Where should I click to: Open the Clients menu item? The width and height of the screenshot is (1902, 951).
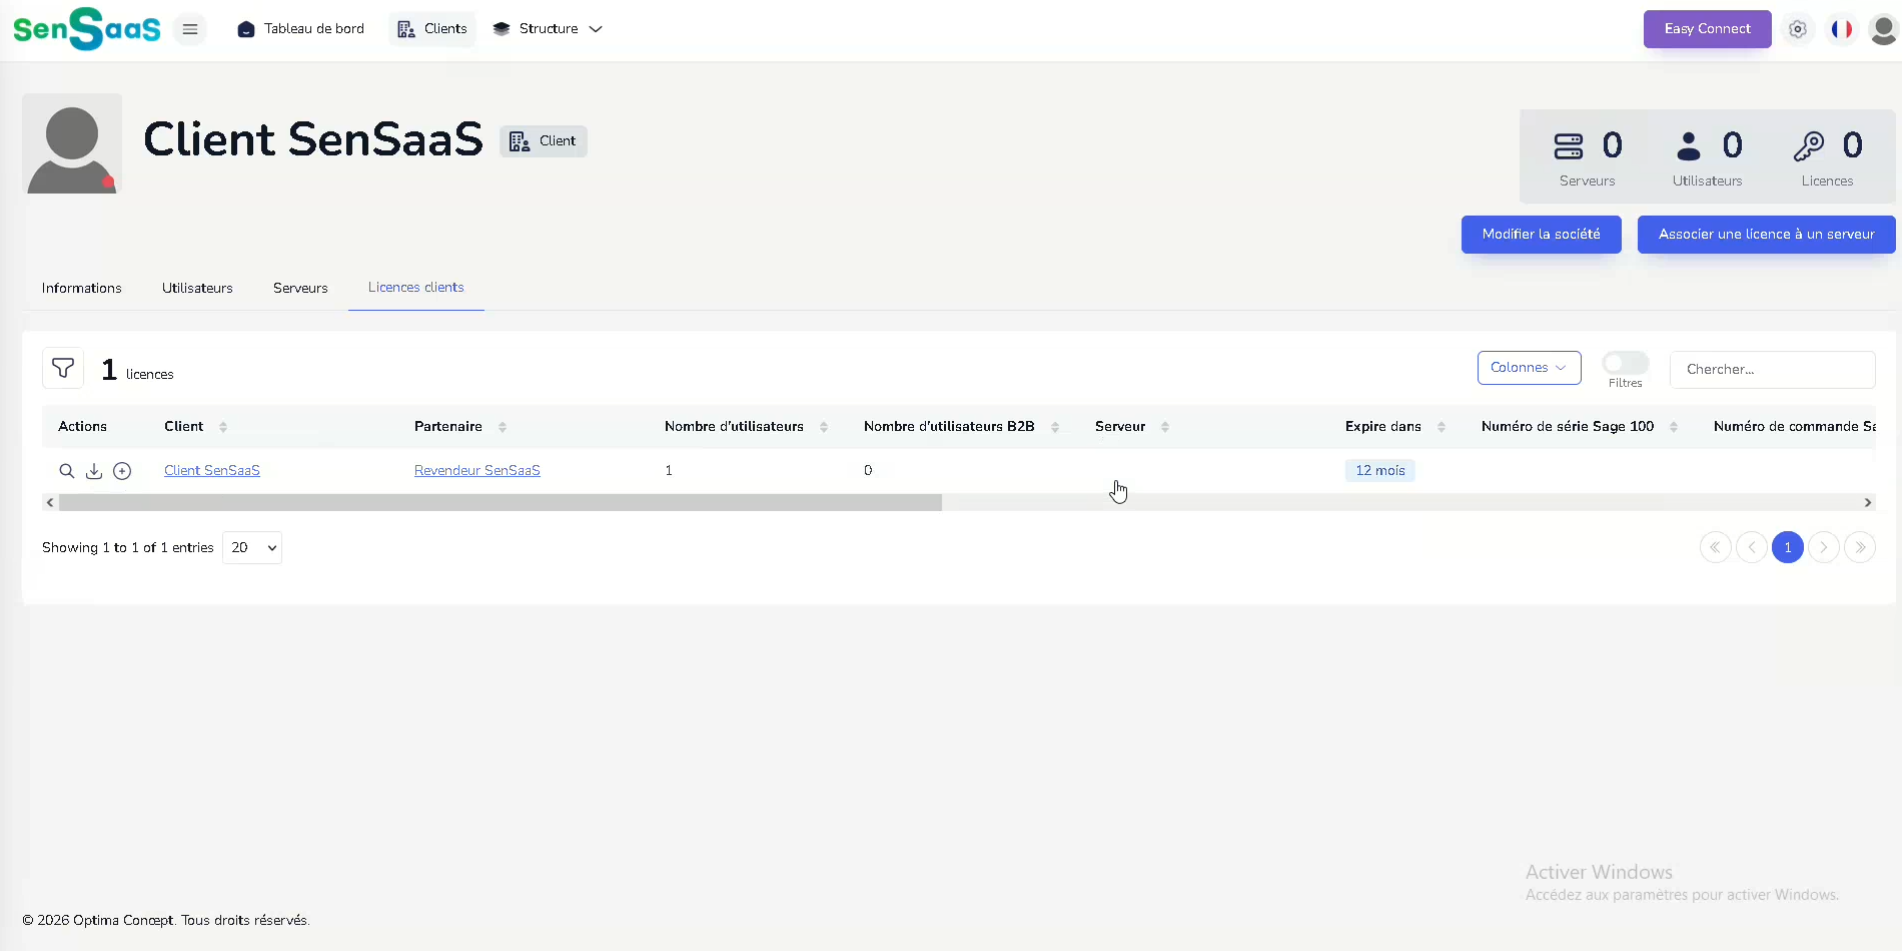coord(432,29)
